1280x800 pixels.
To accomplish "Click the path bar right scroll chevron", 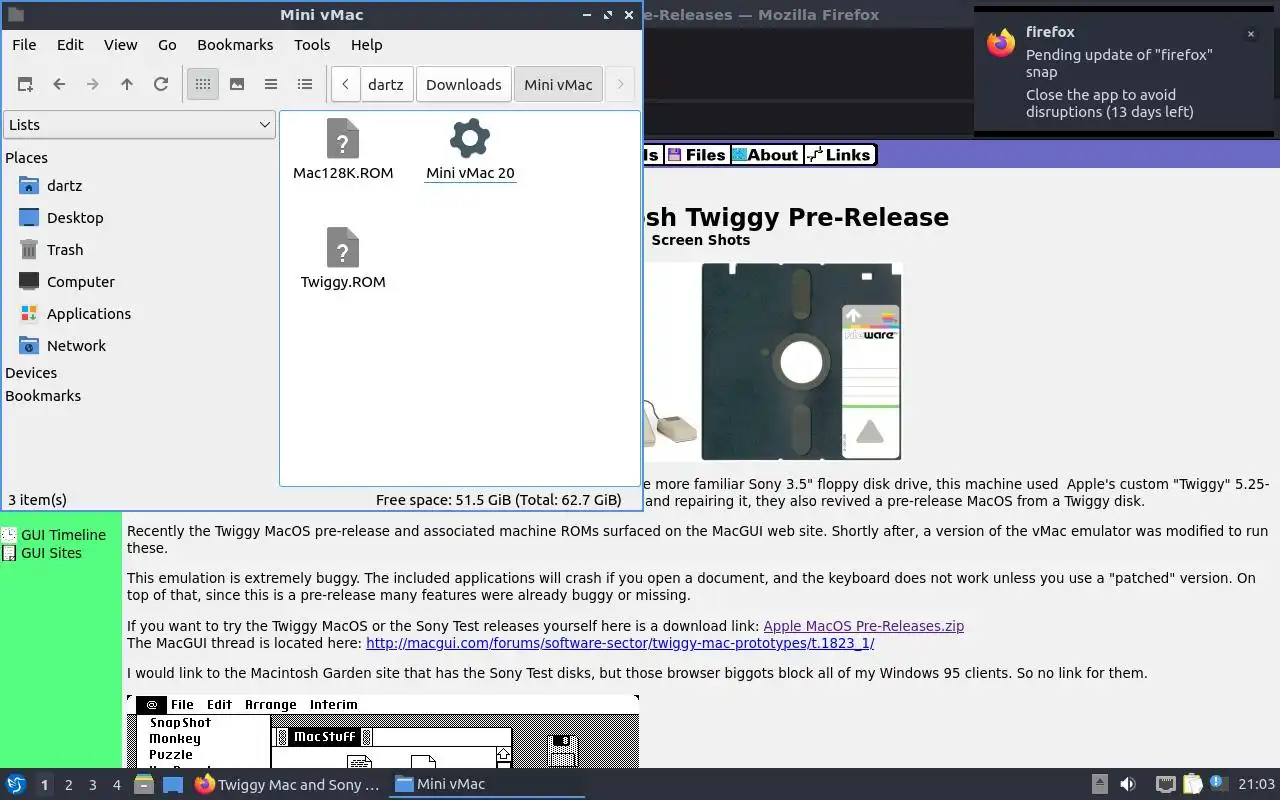I will coord(620,85).
